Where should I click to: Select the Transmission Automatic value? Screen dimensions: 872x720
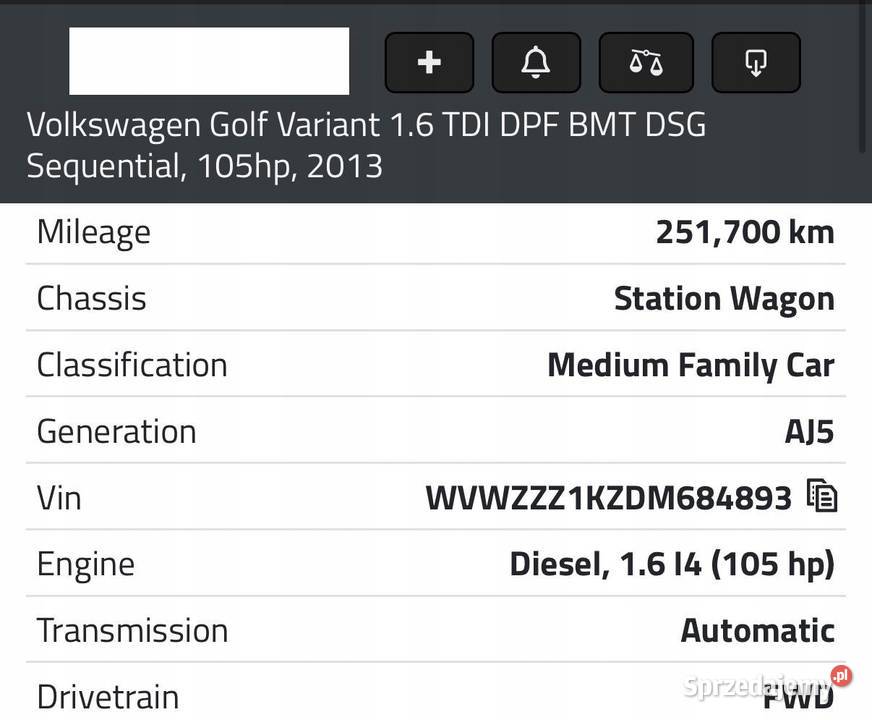click(757, 630)
